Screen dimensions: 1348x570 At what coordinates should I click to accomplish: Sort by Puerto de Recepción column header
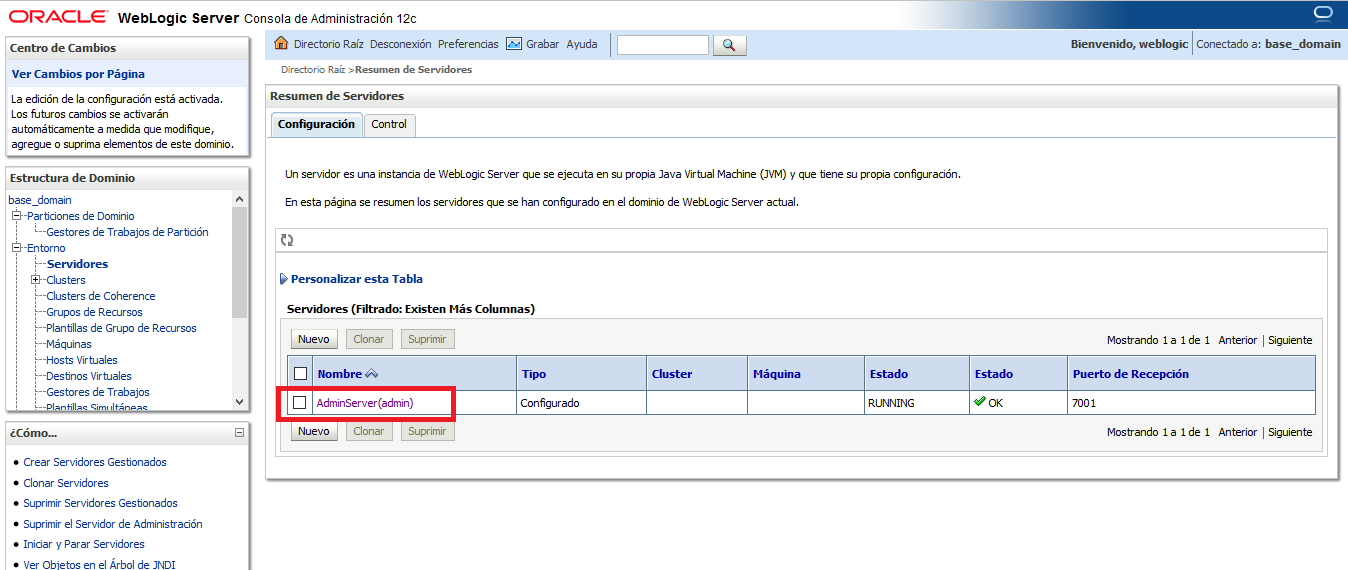tap(1131, 374)
